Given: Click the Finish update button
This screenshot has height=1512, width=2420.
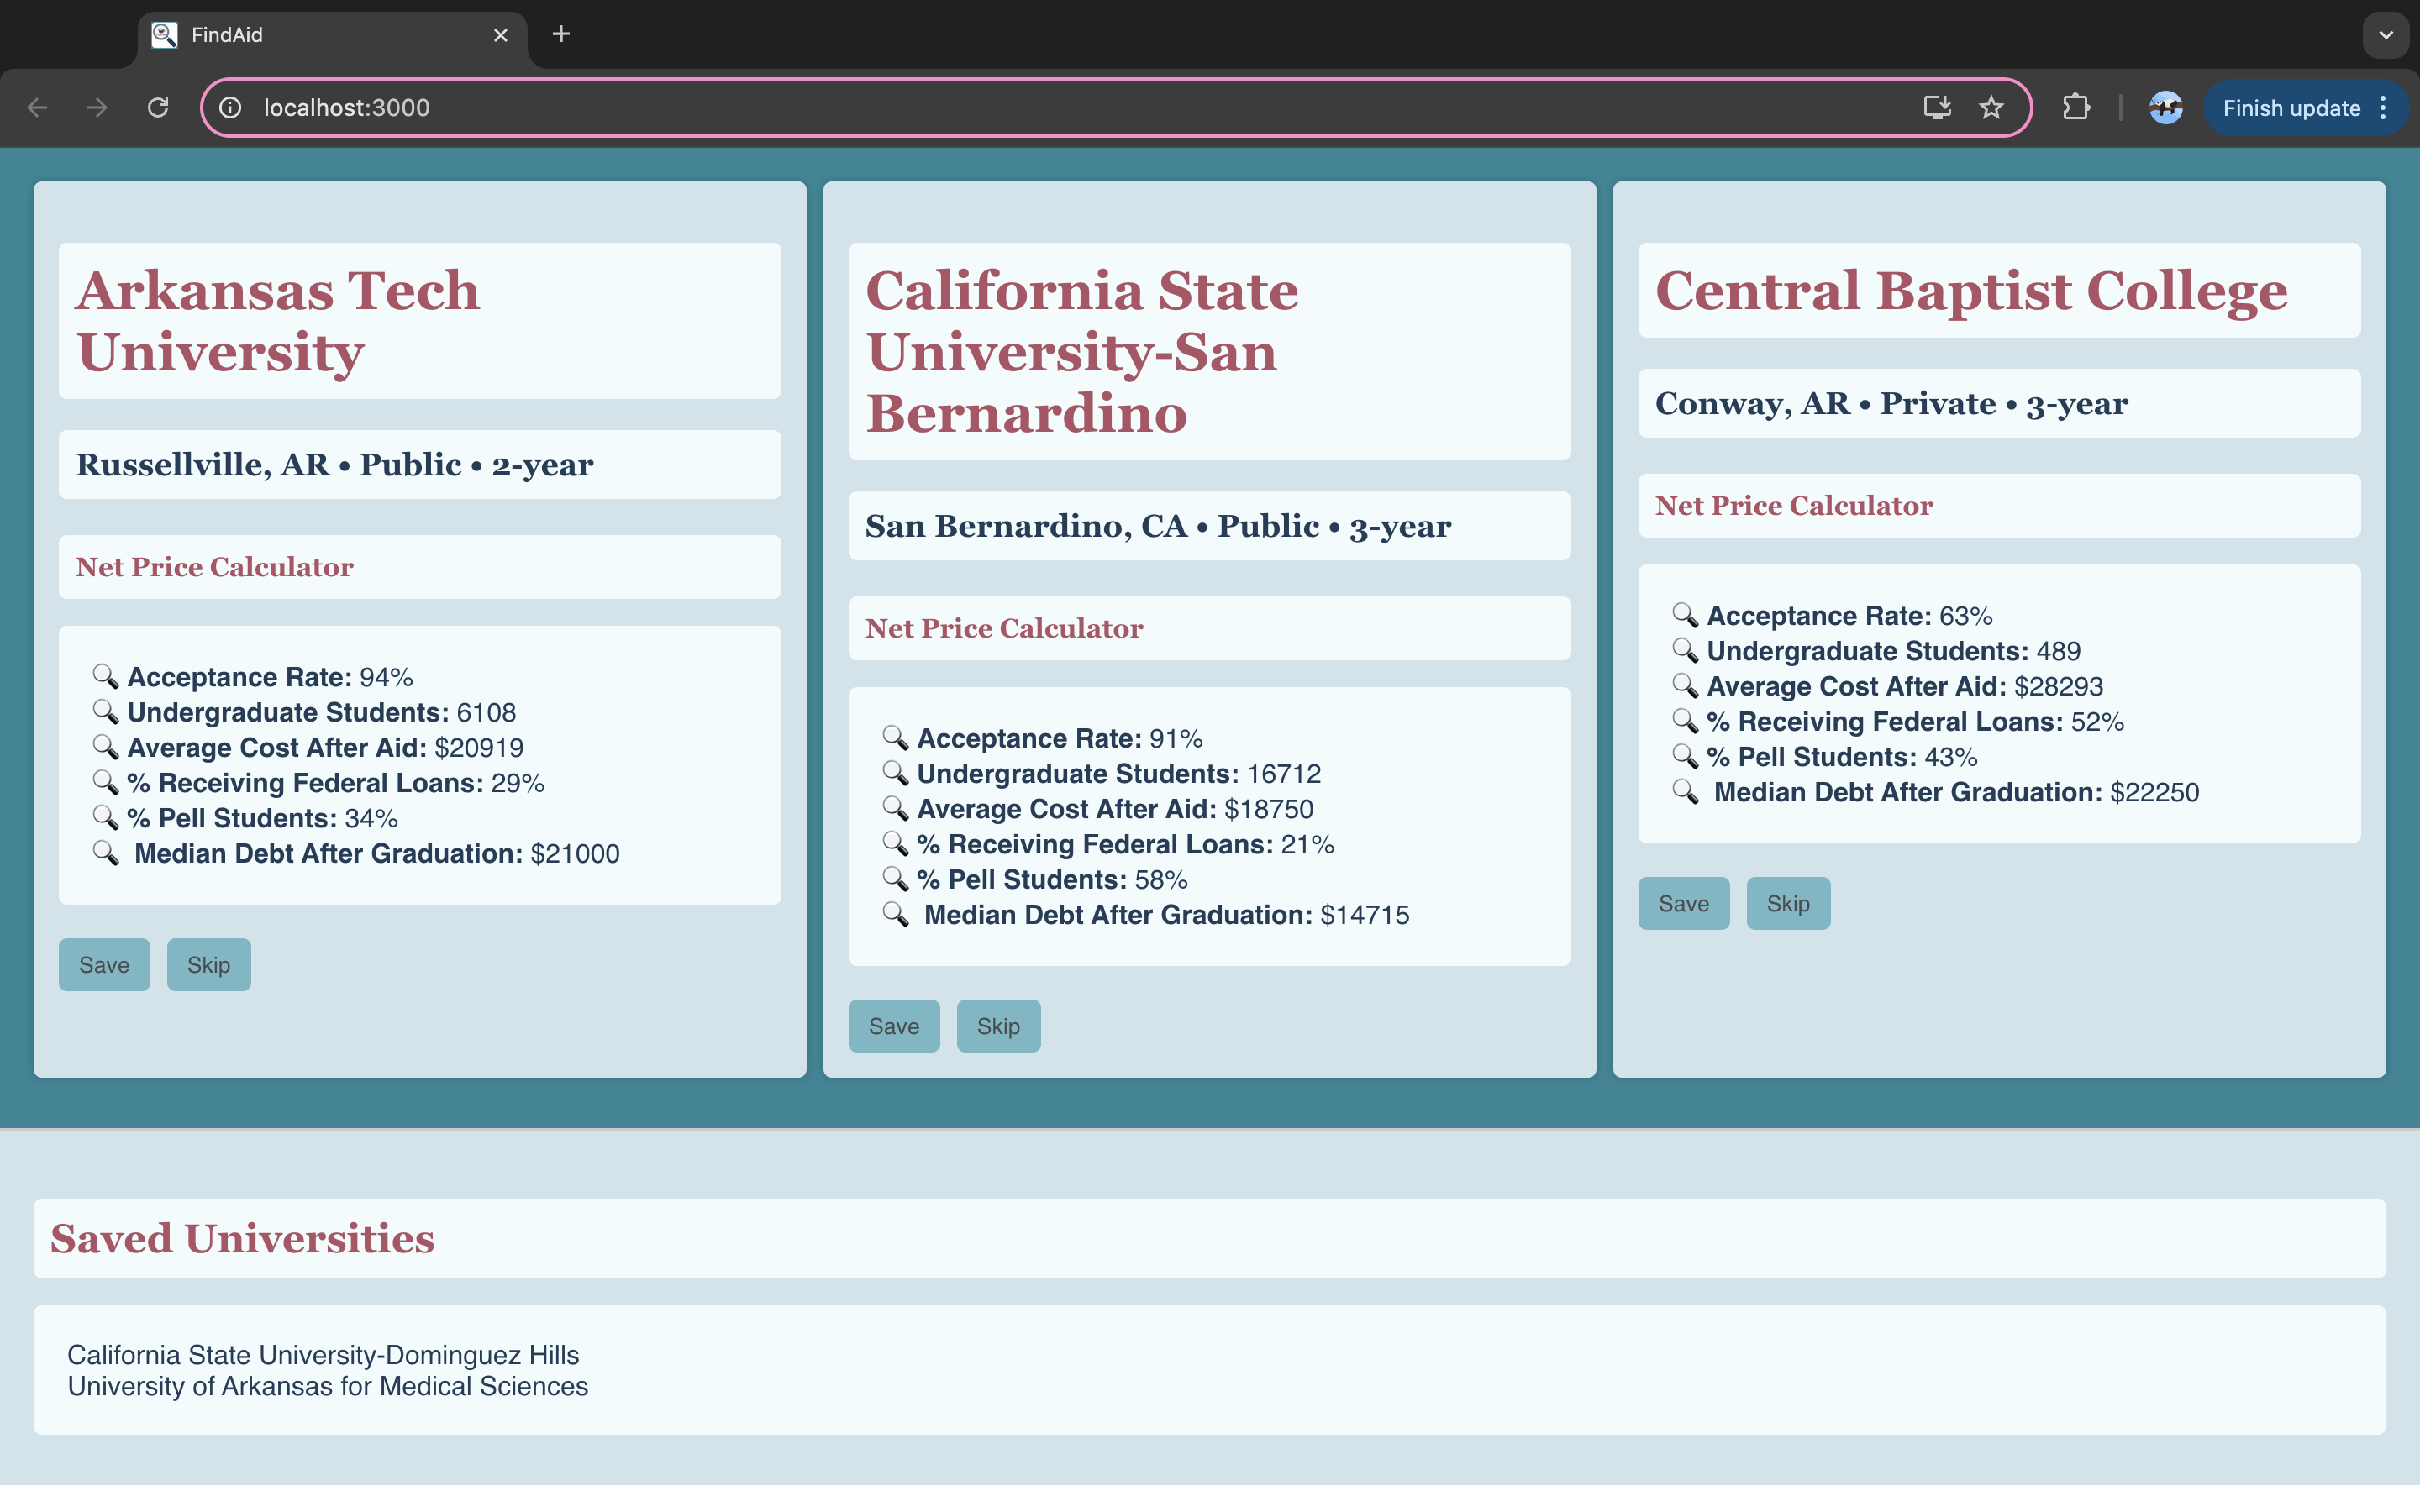Looking at the screenshot, I should [x=2290, y=107].
